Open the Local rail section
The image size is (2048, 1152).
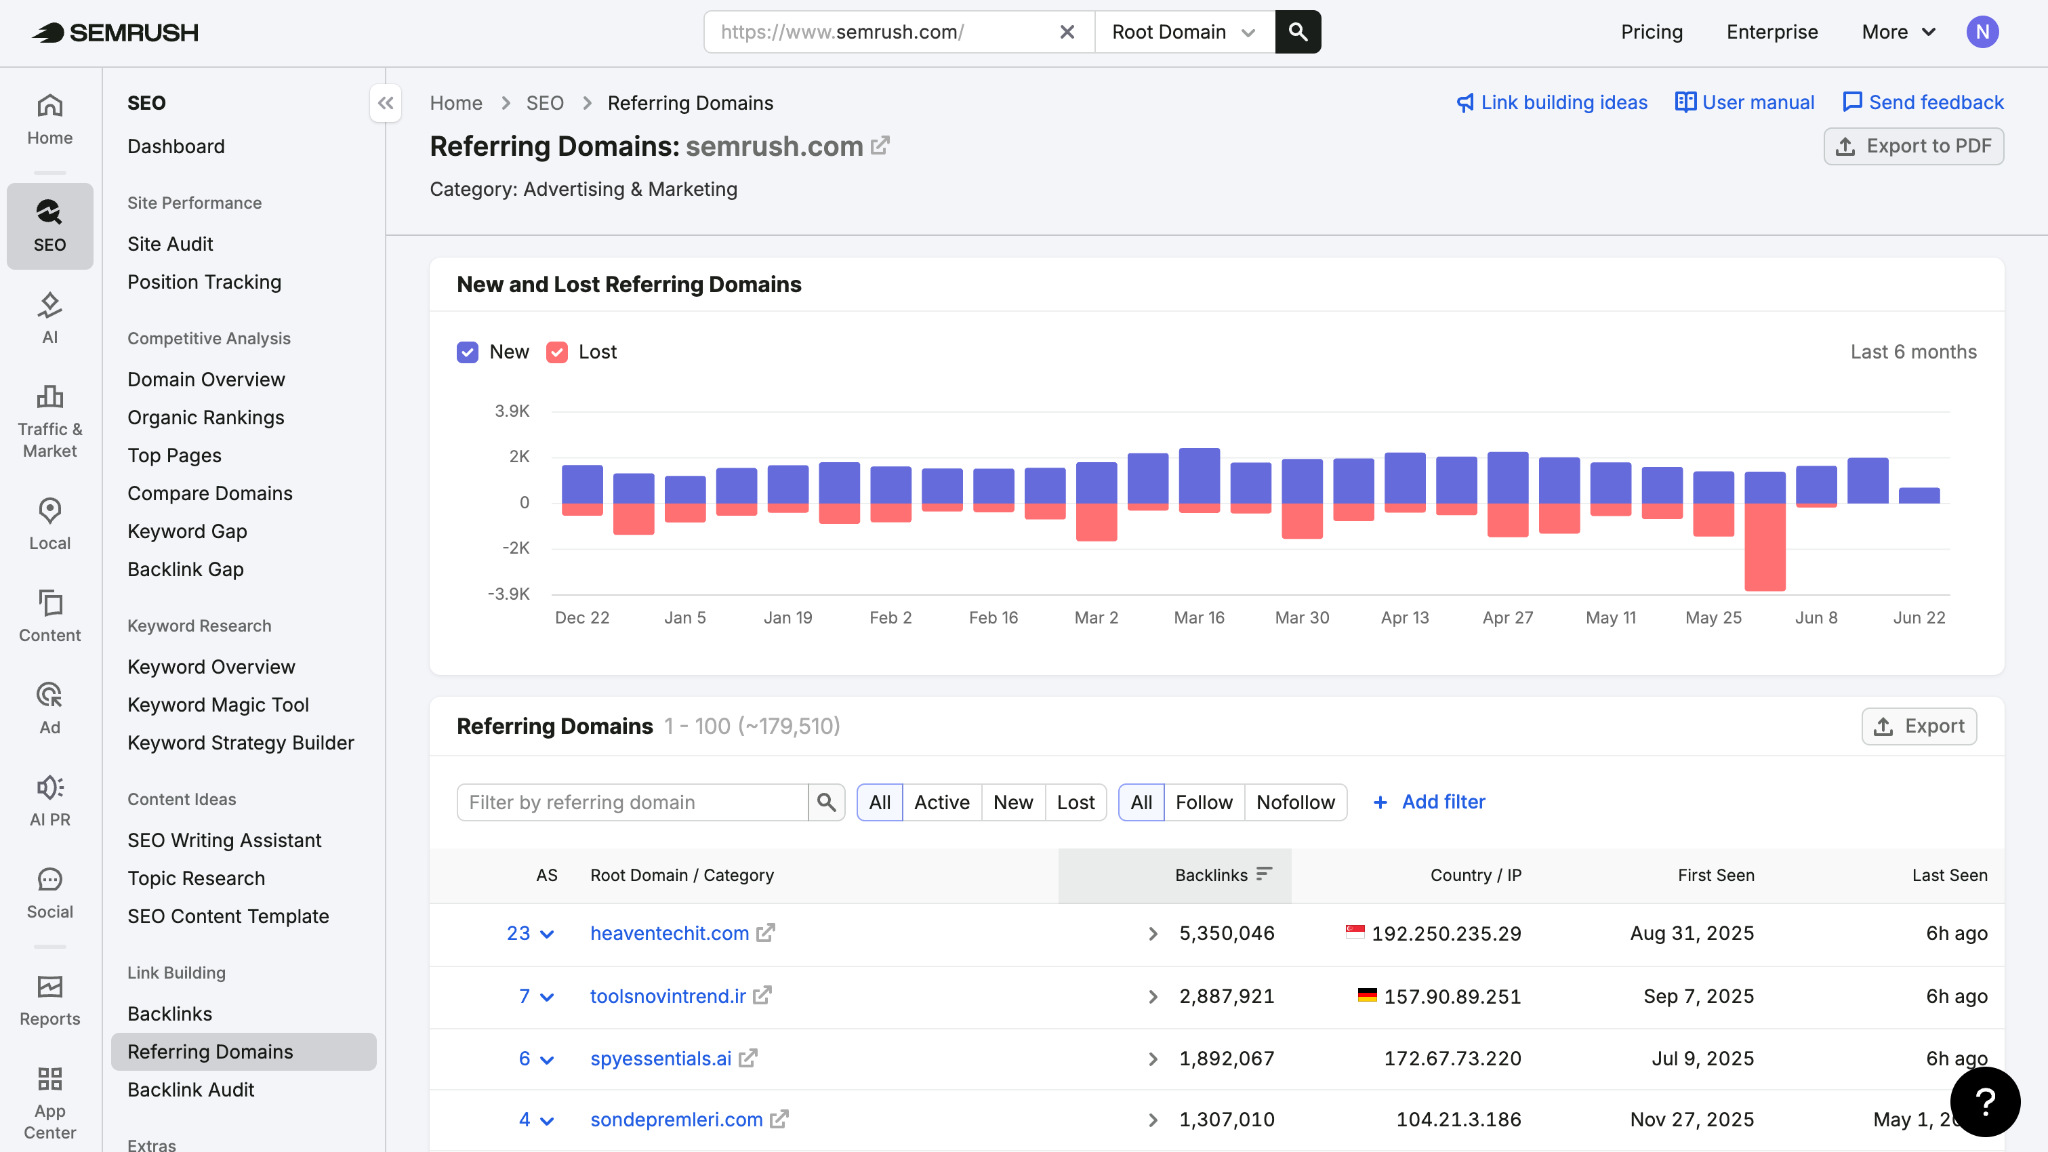pyautogui.click(x=50, y=524)
